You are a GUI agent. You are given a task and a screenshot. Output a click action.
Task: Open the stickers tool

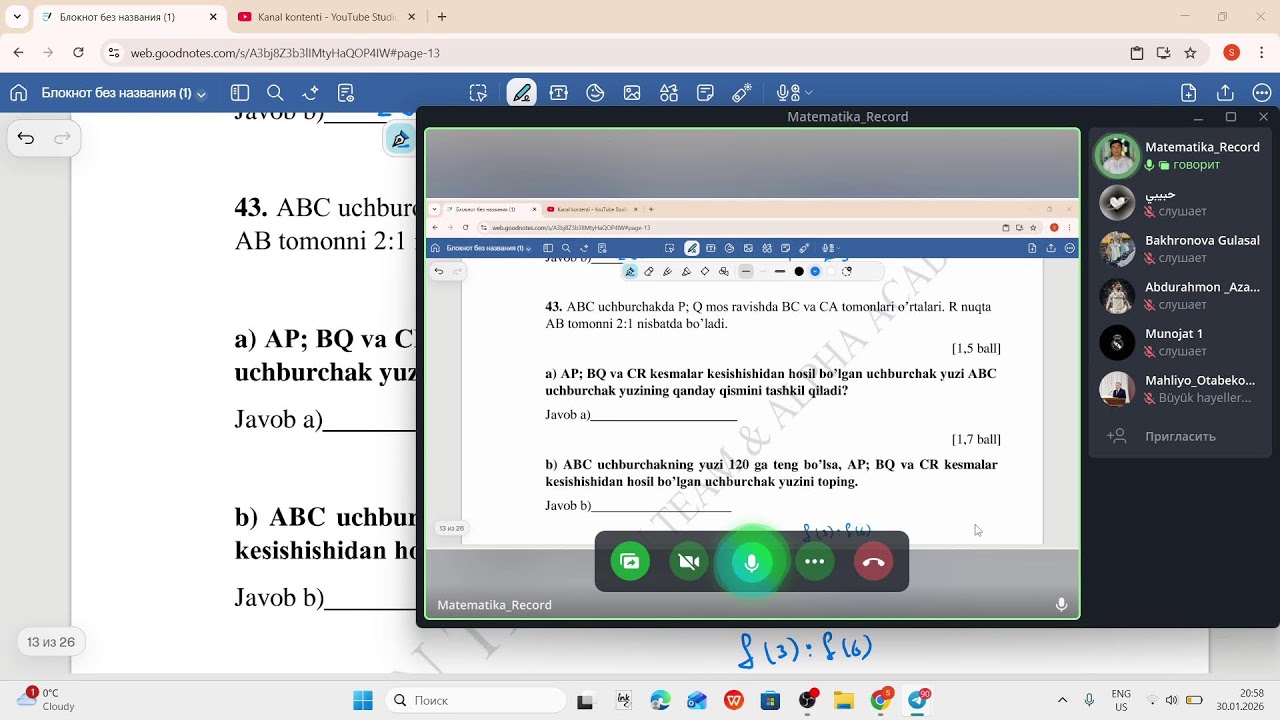[595, 93]
